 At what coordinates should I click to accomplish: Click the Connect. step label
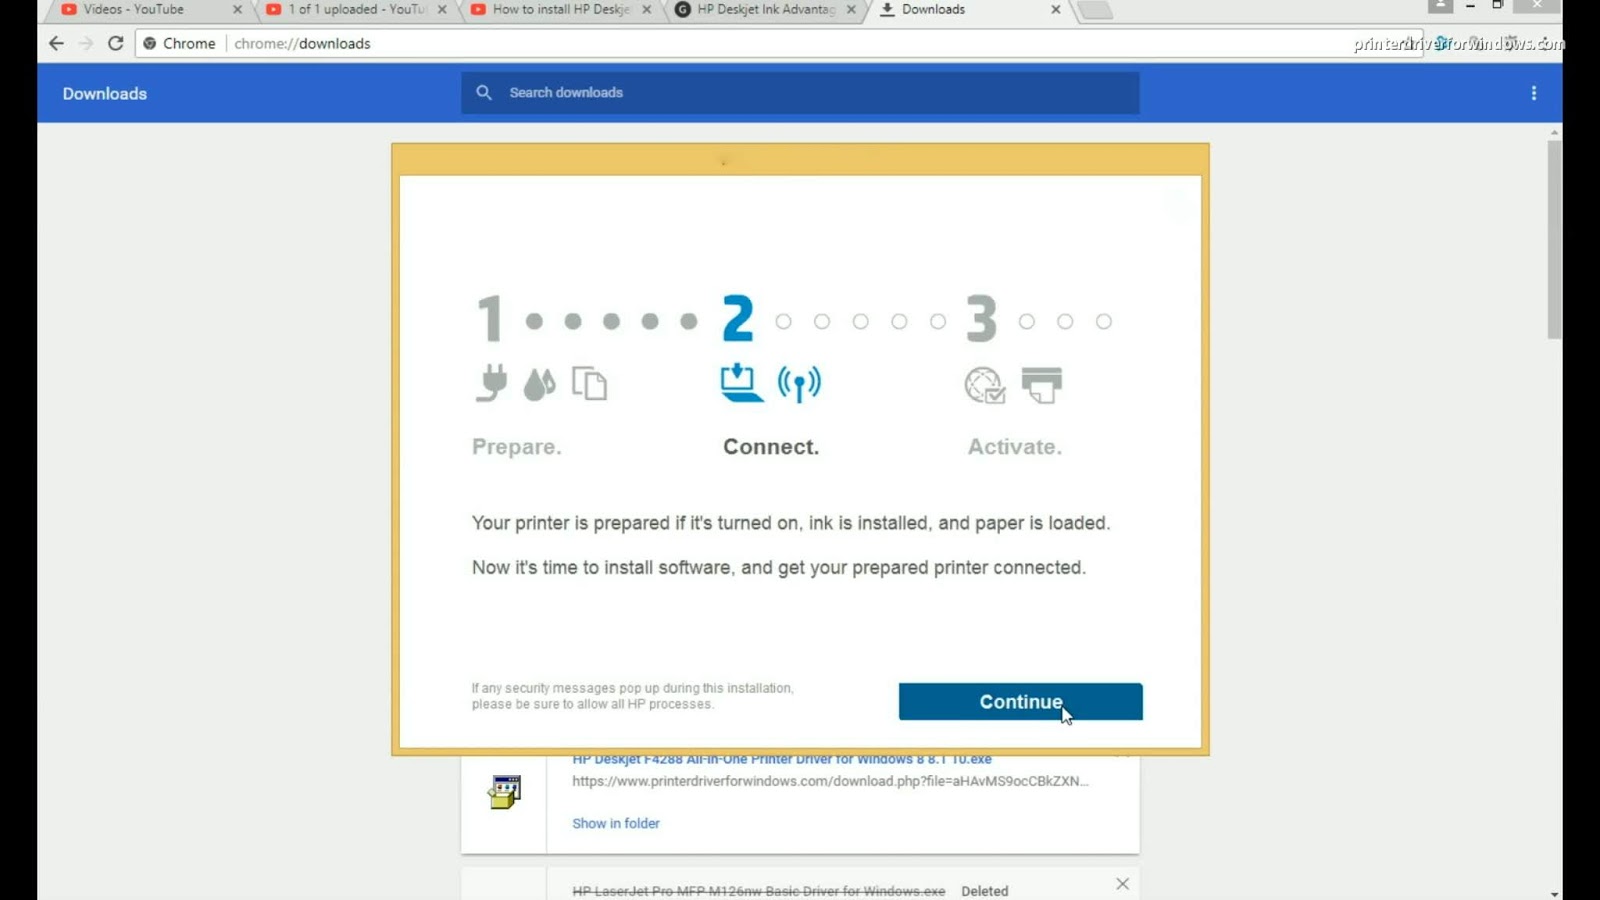[771, 447]
